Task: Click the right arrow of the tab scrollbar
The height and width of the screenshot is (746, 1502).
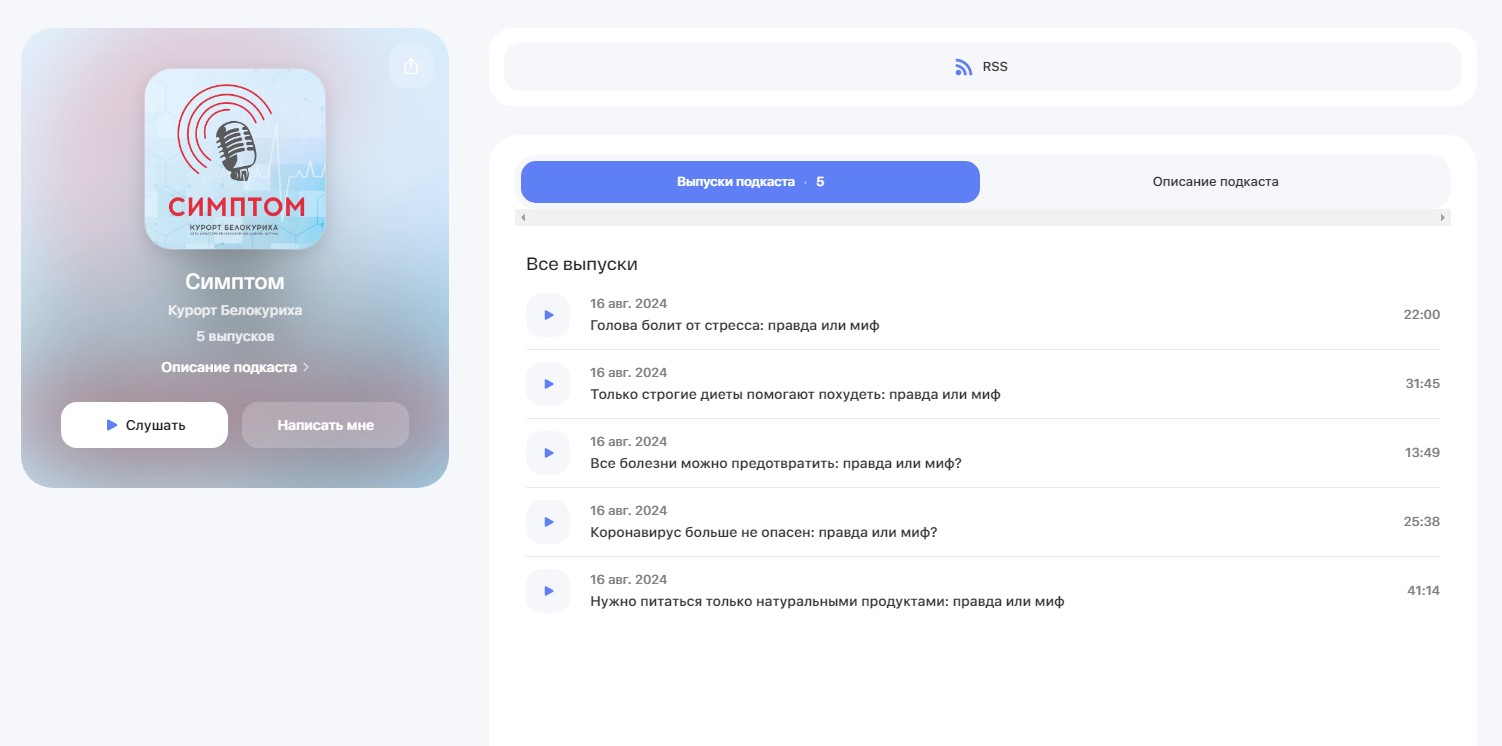Action: [1442, 217]
